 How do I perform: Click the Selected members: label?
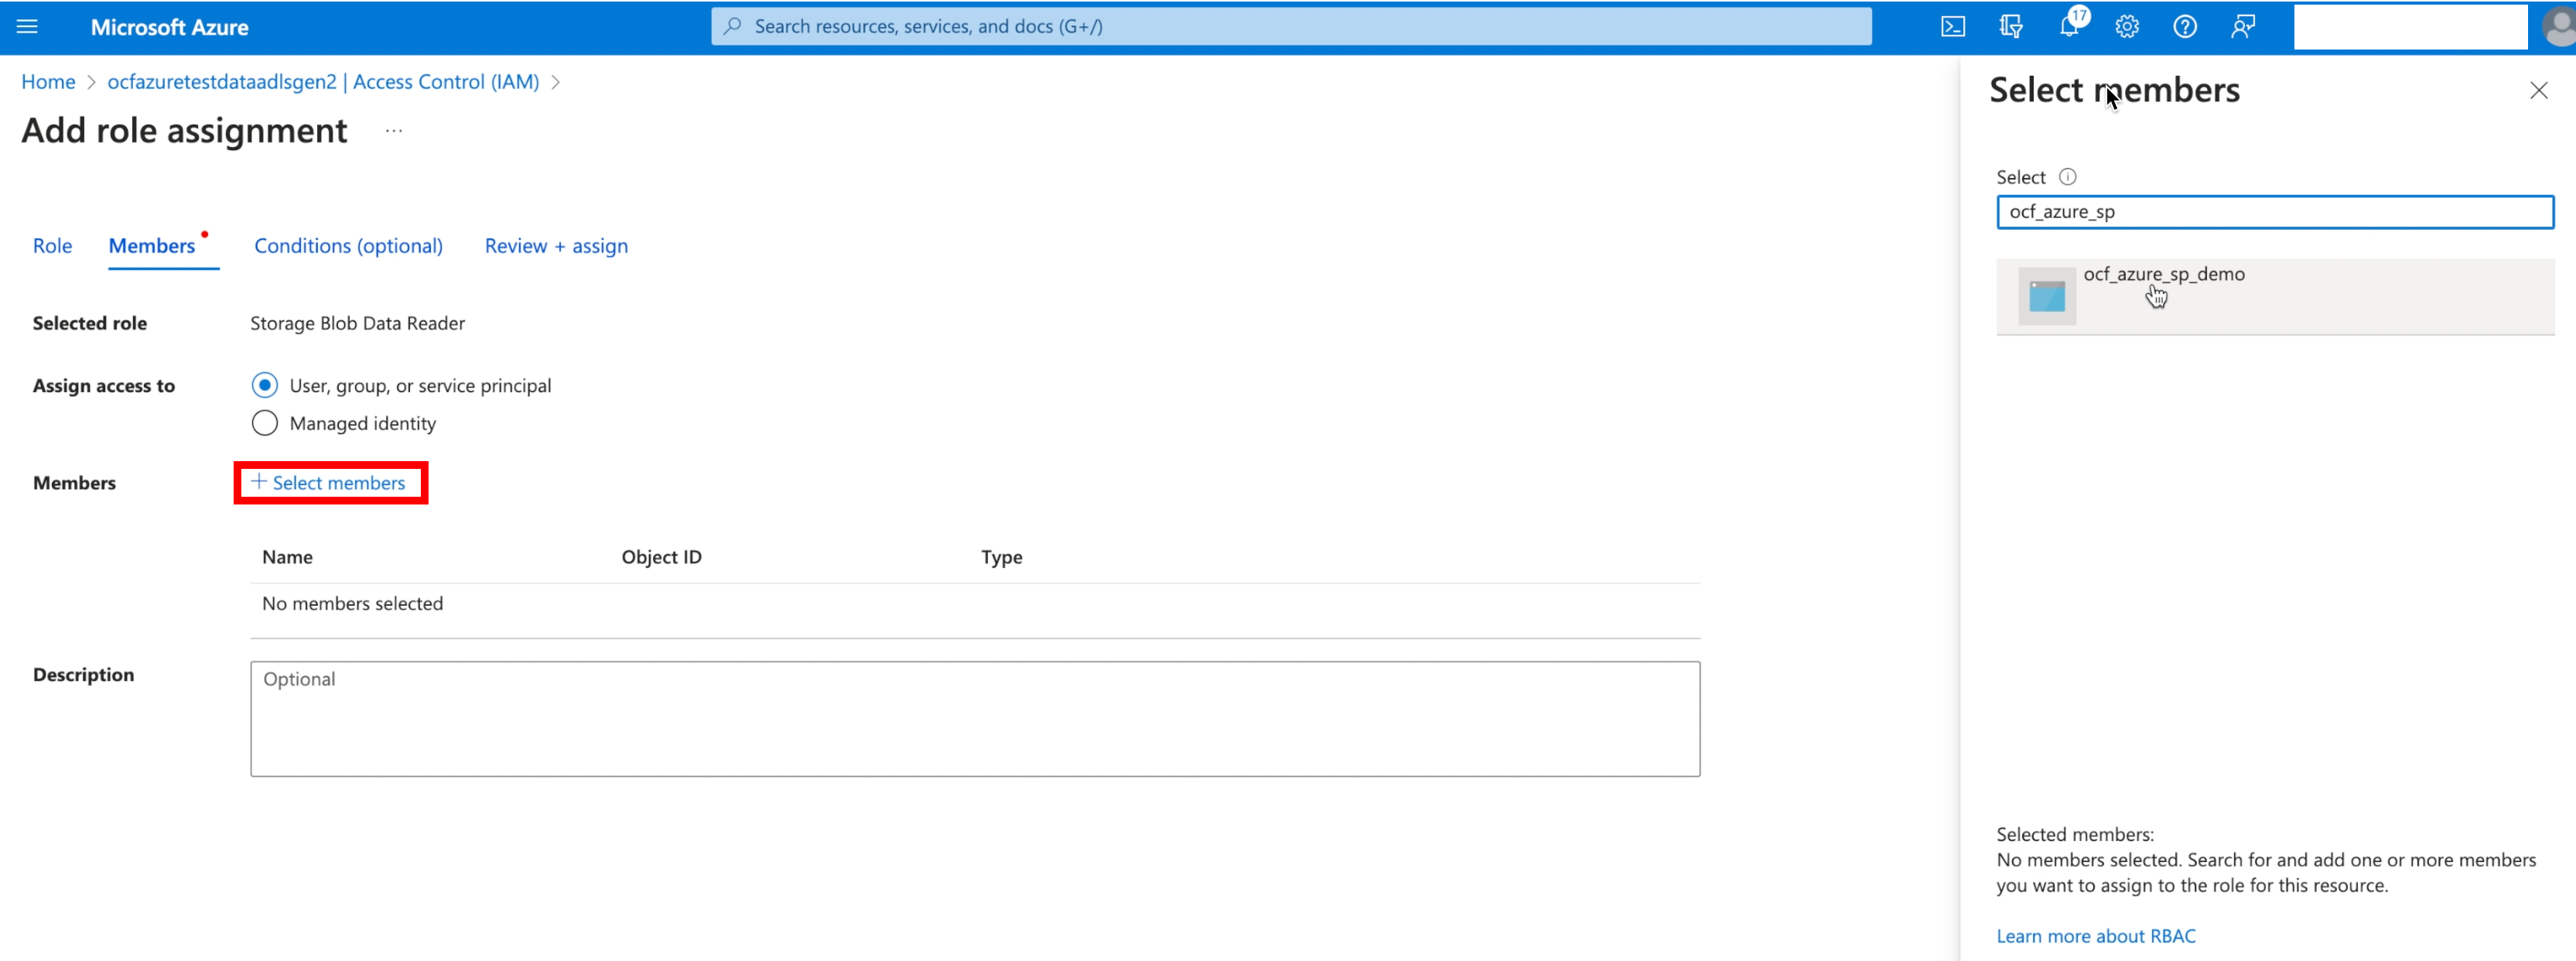coord(2075,834)
